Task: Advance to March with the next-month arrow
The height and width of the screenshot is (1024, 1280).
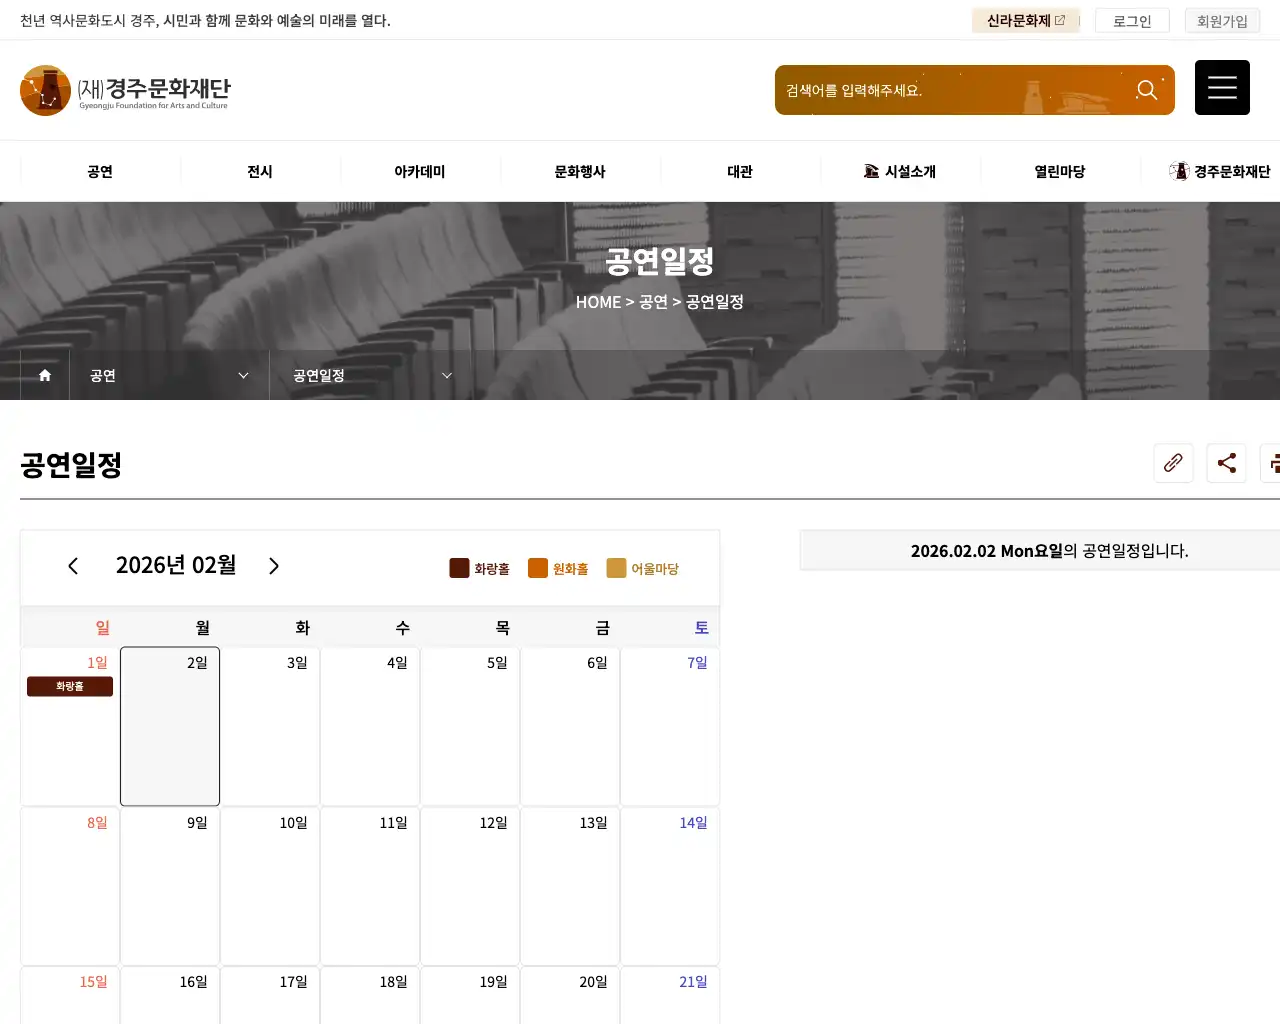Action: [x=274, y=566]
